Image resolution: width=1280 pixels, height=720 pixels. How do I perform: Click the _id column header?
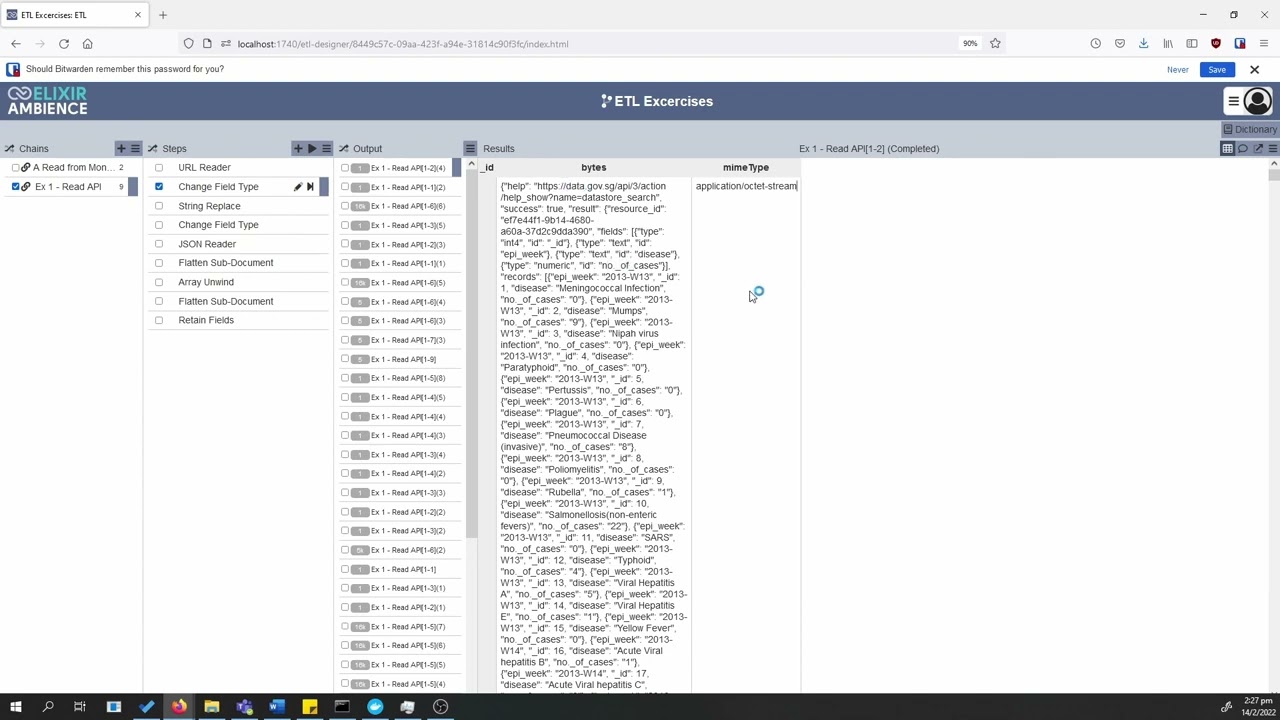[487, 168]
